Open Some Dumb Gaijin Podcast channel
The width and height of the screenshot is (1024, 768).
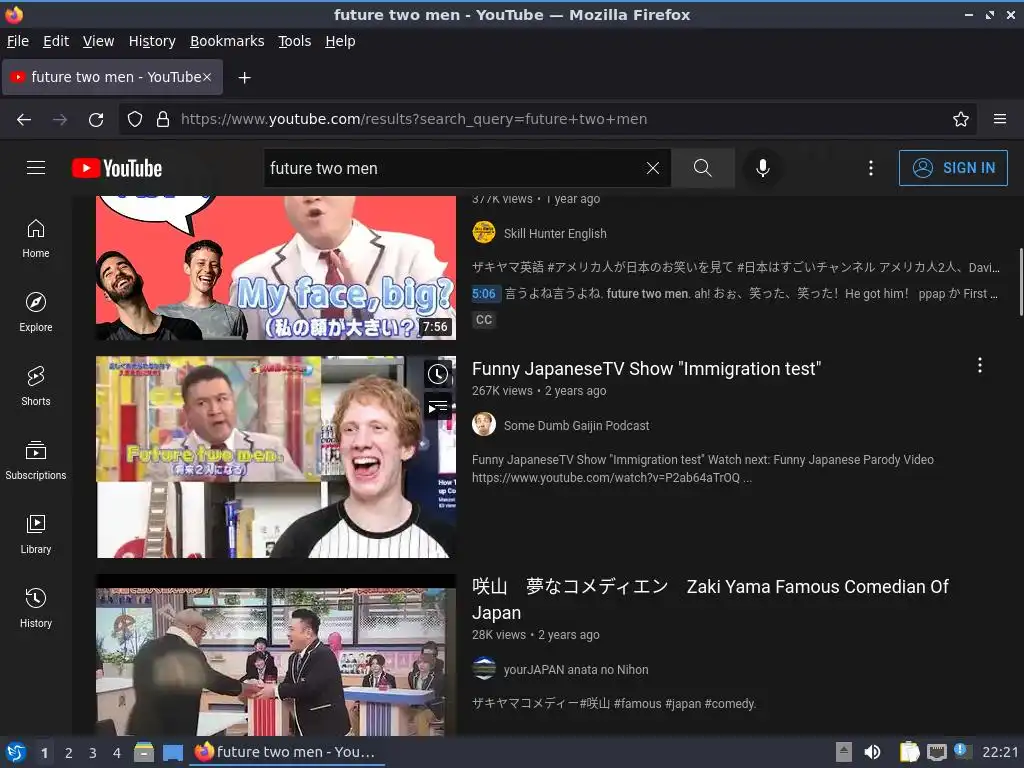pos(577,426)
